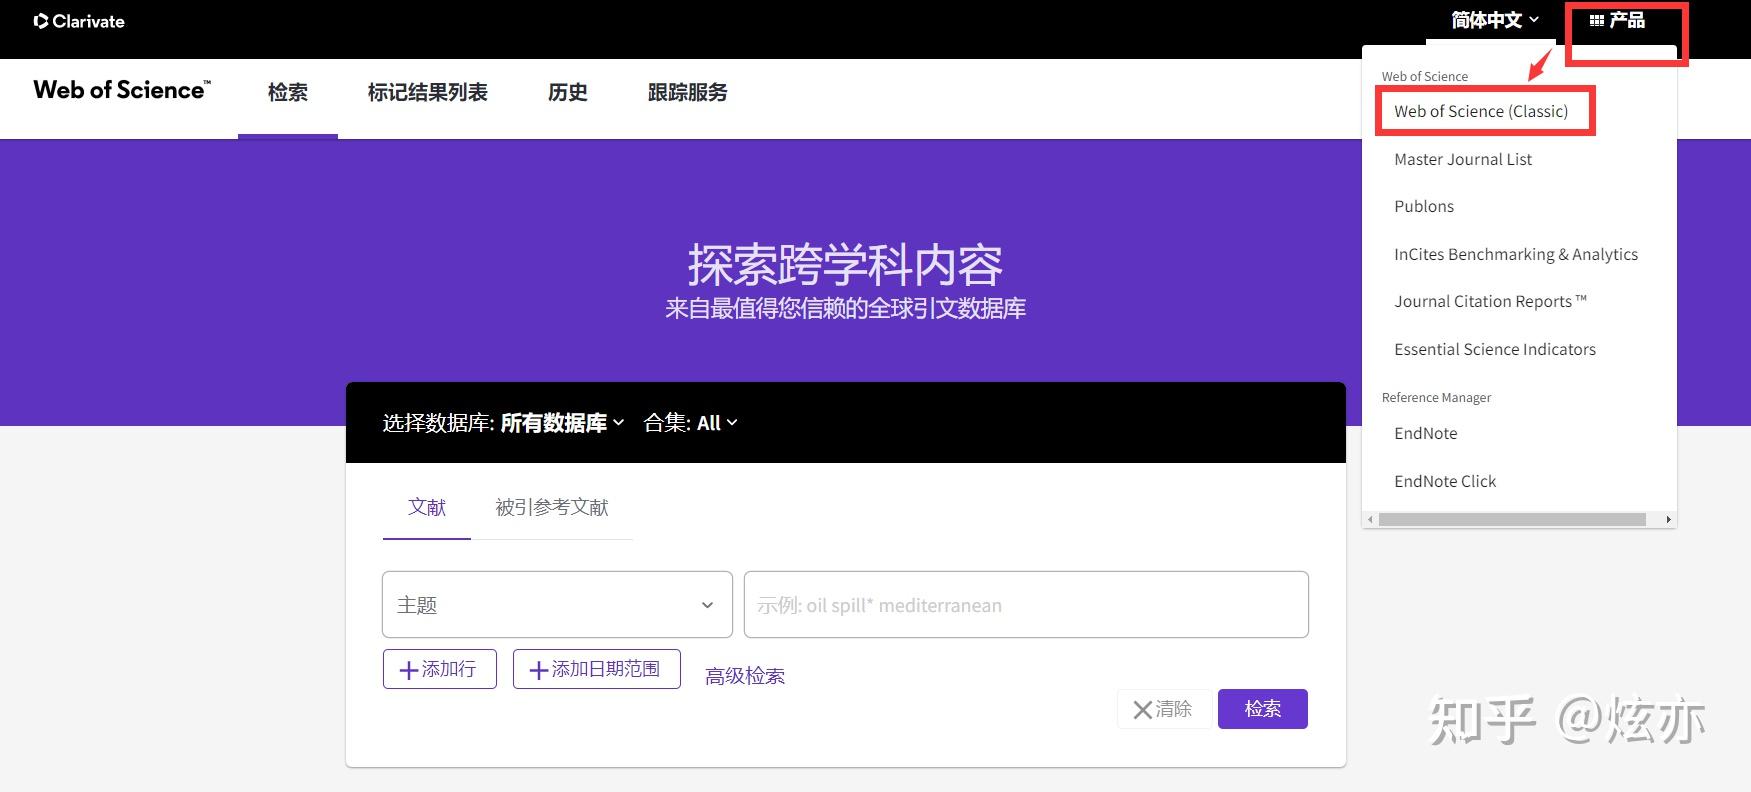This screenshot has height=792, width=1751.
Task: Click 添加日期范围 button
Action: [597, 669]
